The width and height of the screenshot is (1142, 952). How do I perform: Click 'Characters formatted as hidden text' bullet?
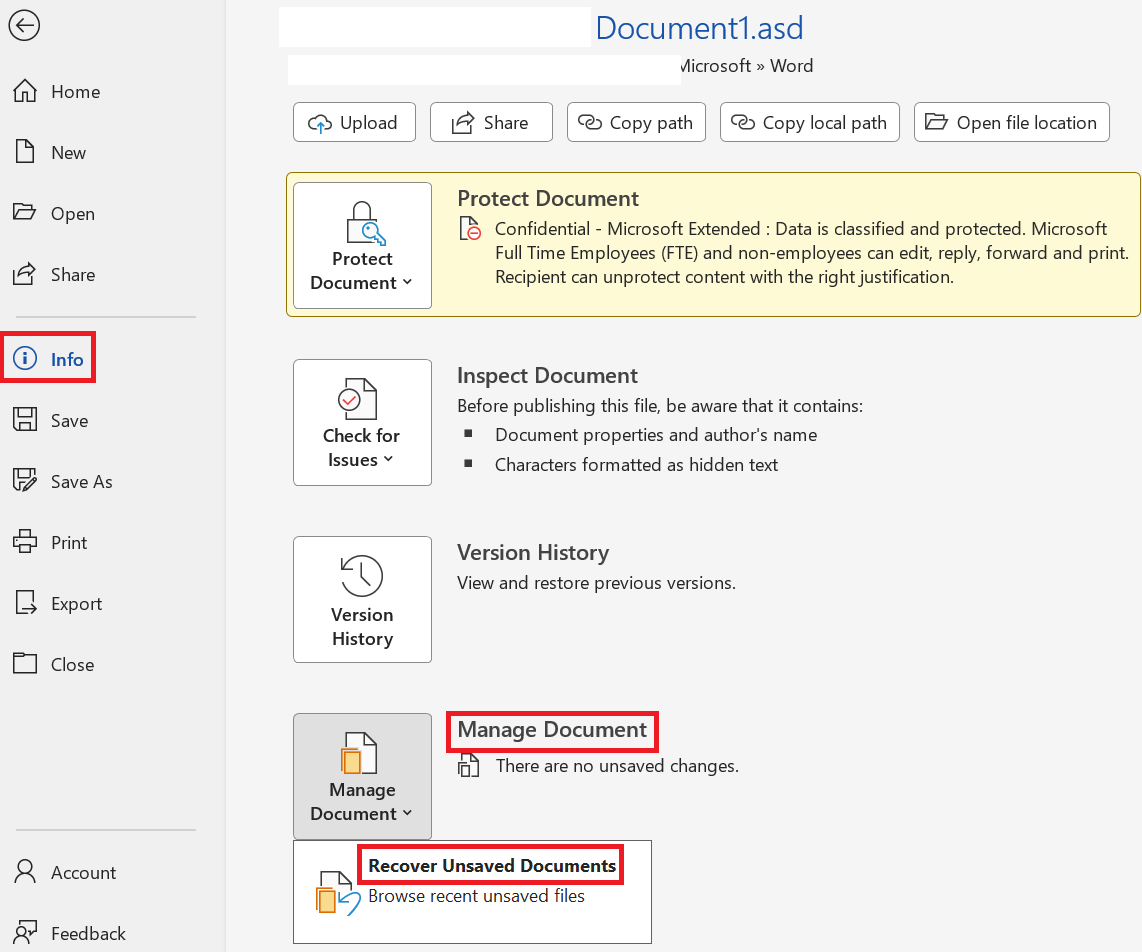coord(637,465)
